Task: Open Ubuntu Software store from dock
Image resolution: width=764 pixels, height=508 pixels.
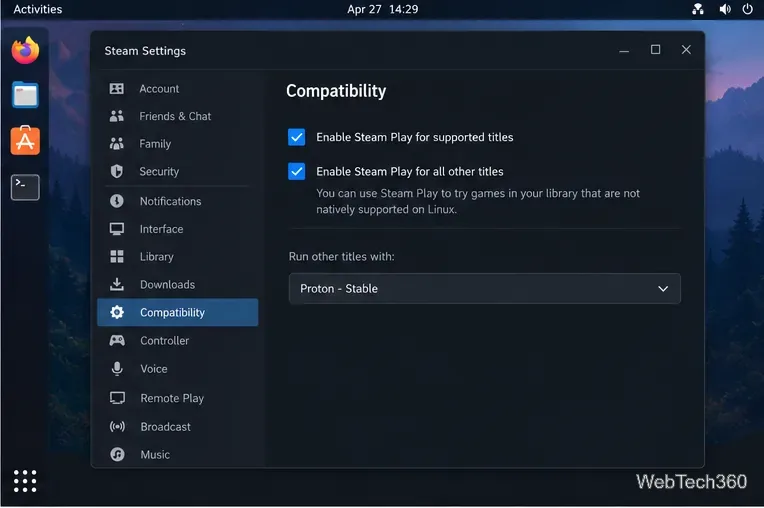Action: pos(25,141)
